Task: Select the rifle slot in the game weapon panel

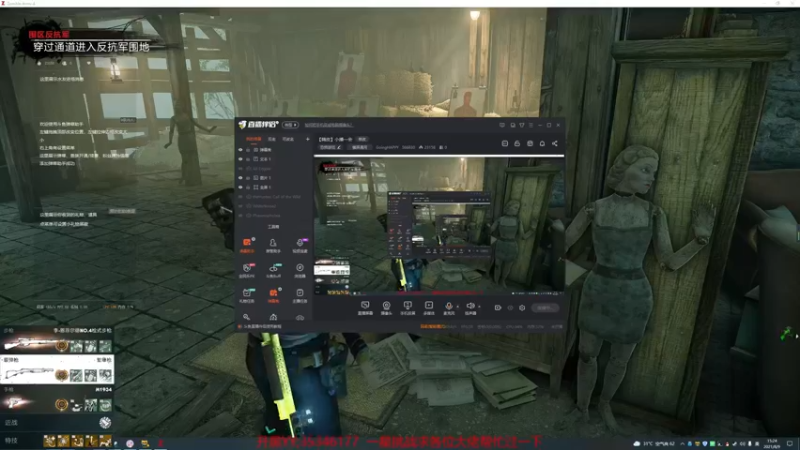Action: (x=57, y=341)
